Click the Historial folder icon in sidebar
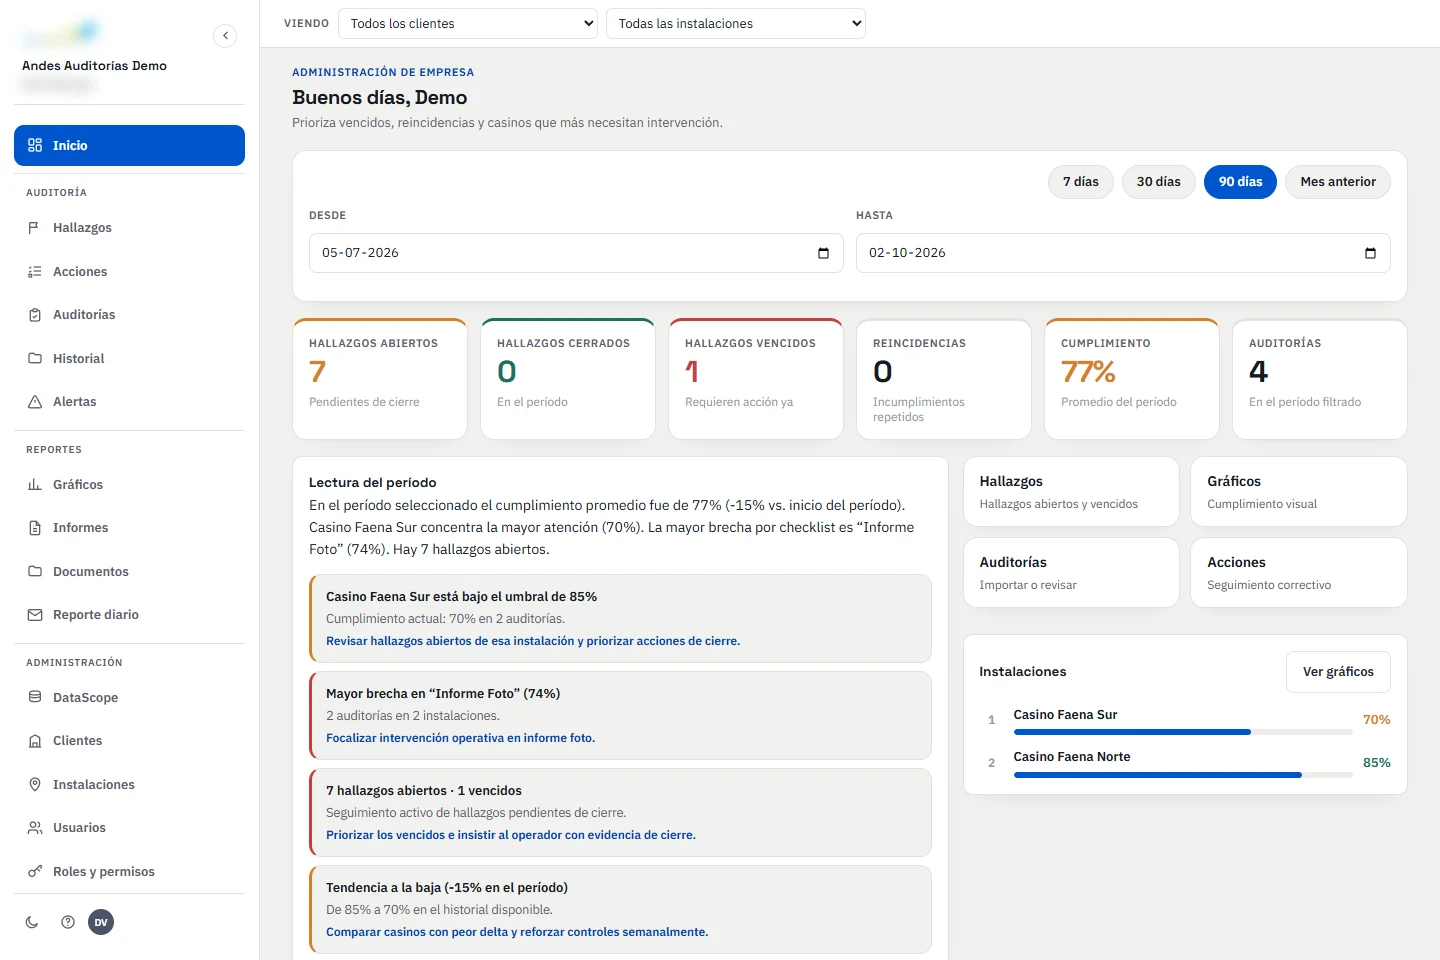 (x=35, y=359)
